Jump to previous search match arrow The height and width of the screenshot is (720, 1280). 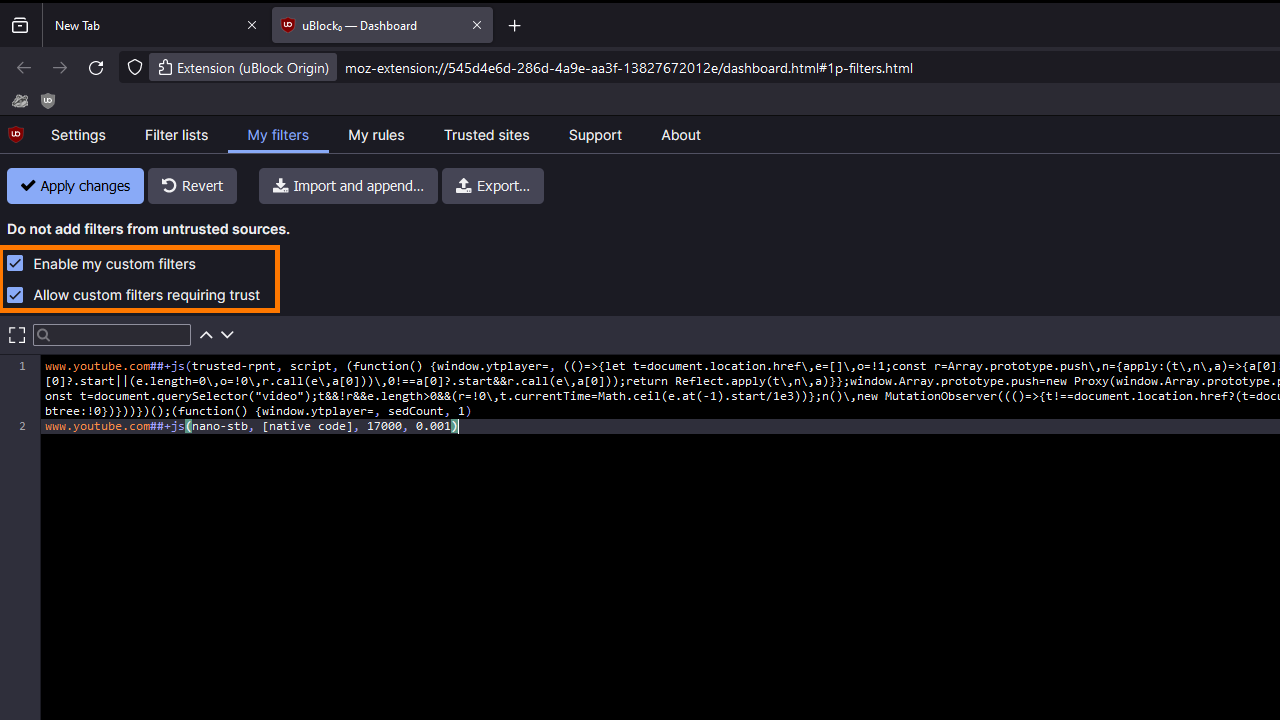pos(206,335)
